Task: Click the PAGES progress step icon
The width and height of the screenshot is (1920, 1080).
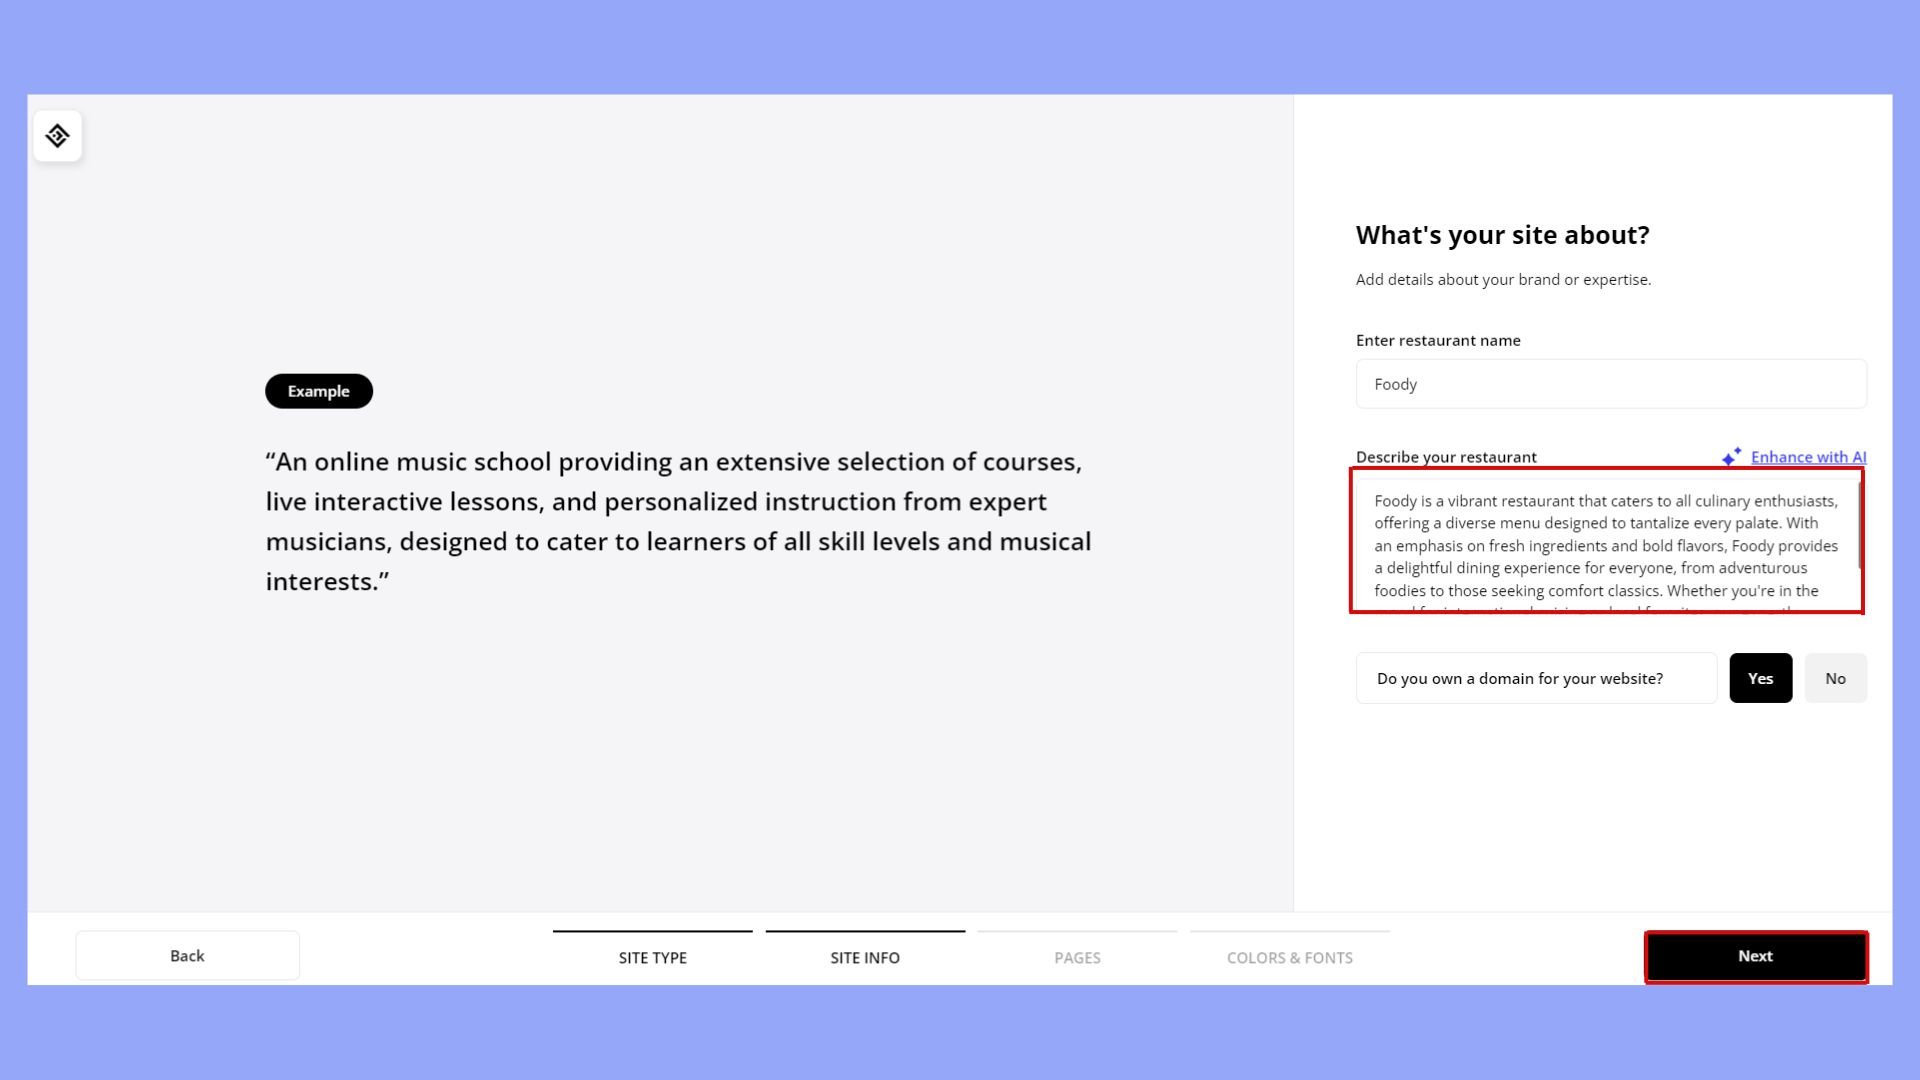Action: tap(1077, 956)
